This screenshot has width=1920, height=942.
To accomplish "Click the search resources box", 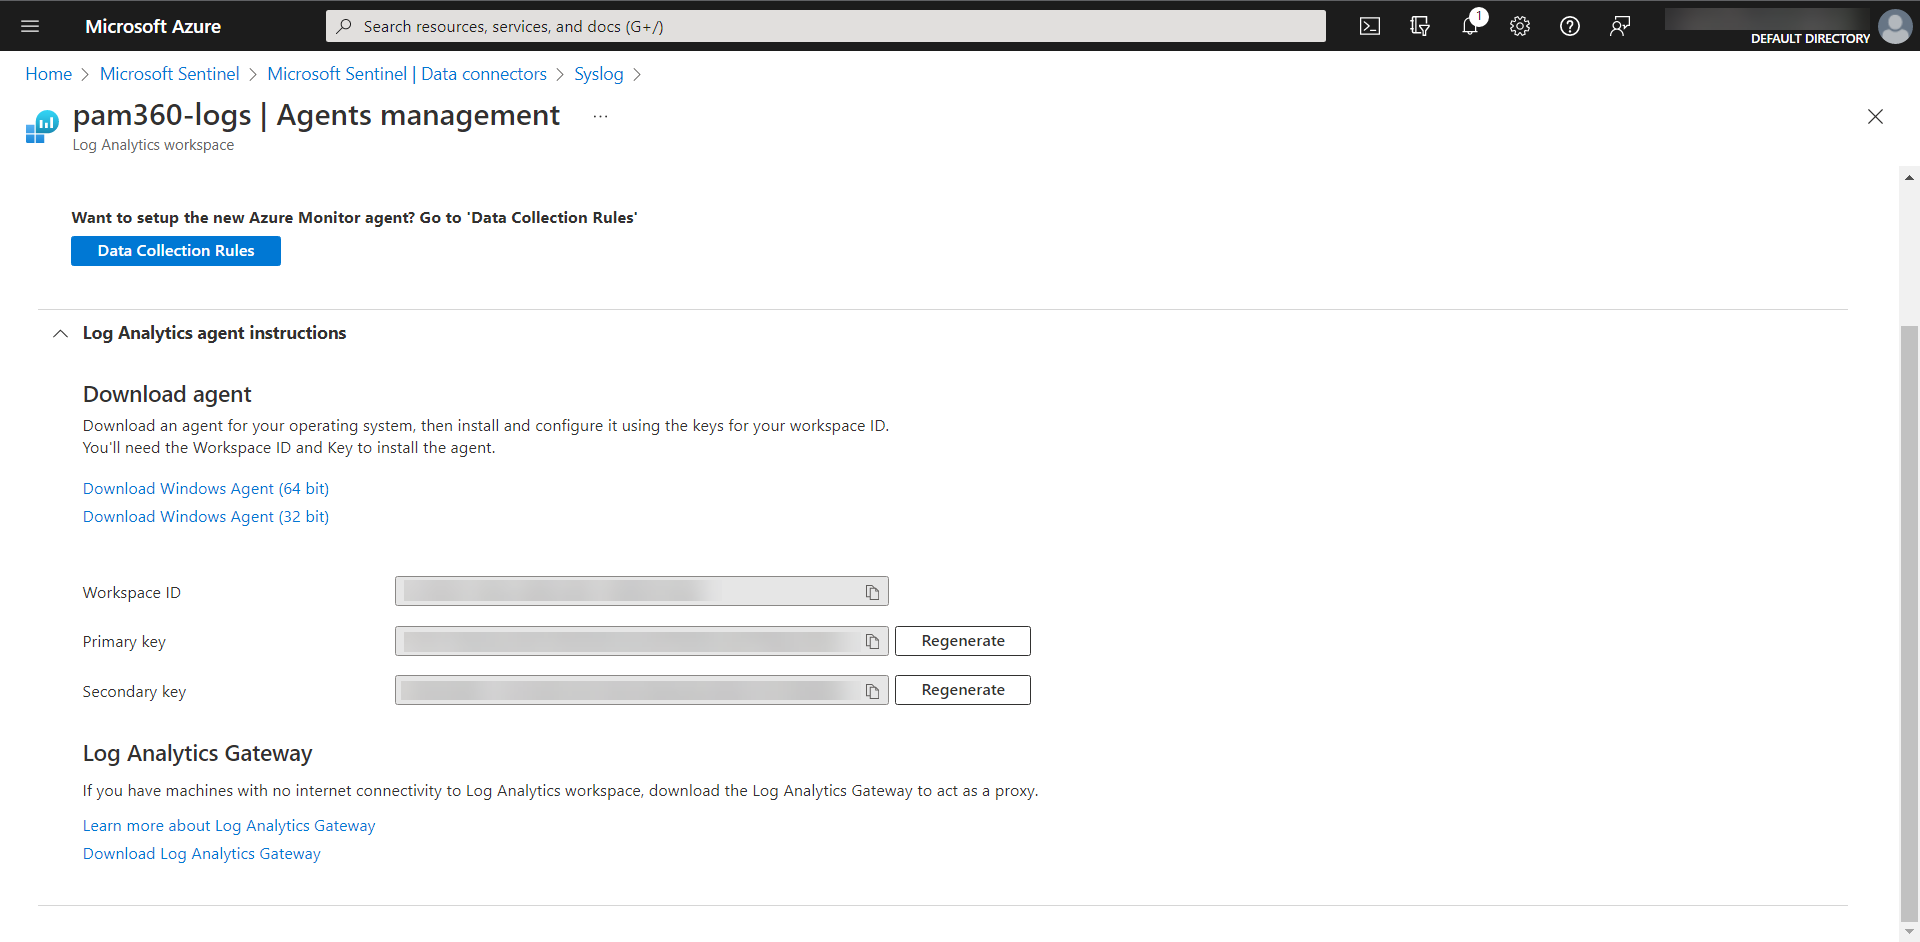I will (825, 26).
